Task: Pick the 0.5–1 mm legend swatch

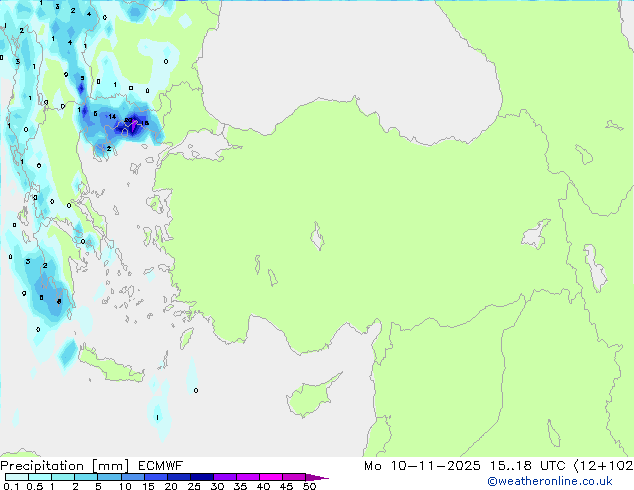Action: [40, 477]
